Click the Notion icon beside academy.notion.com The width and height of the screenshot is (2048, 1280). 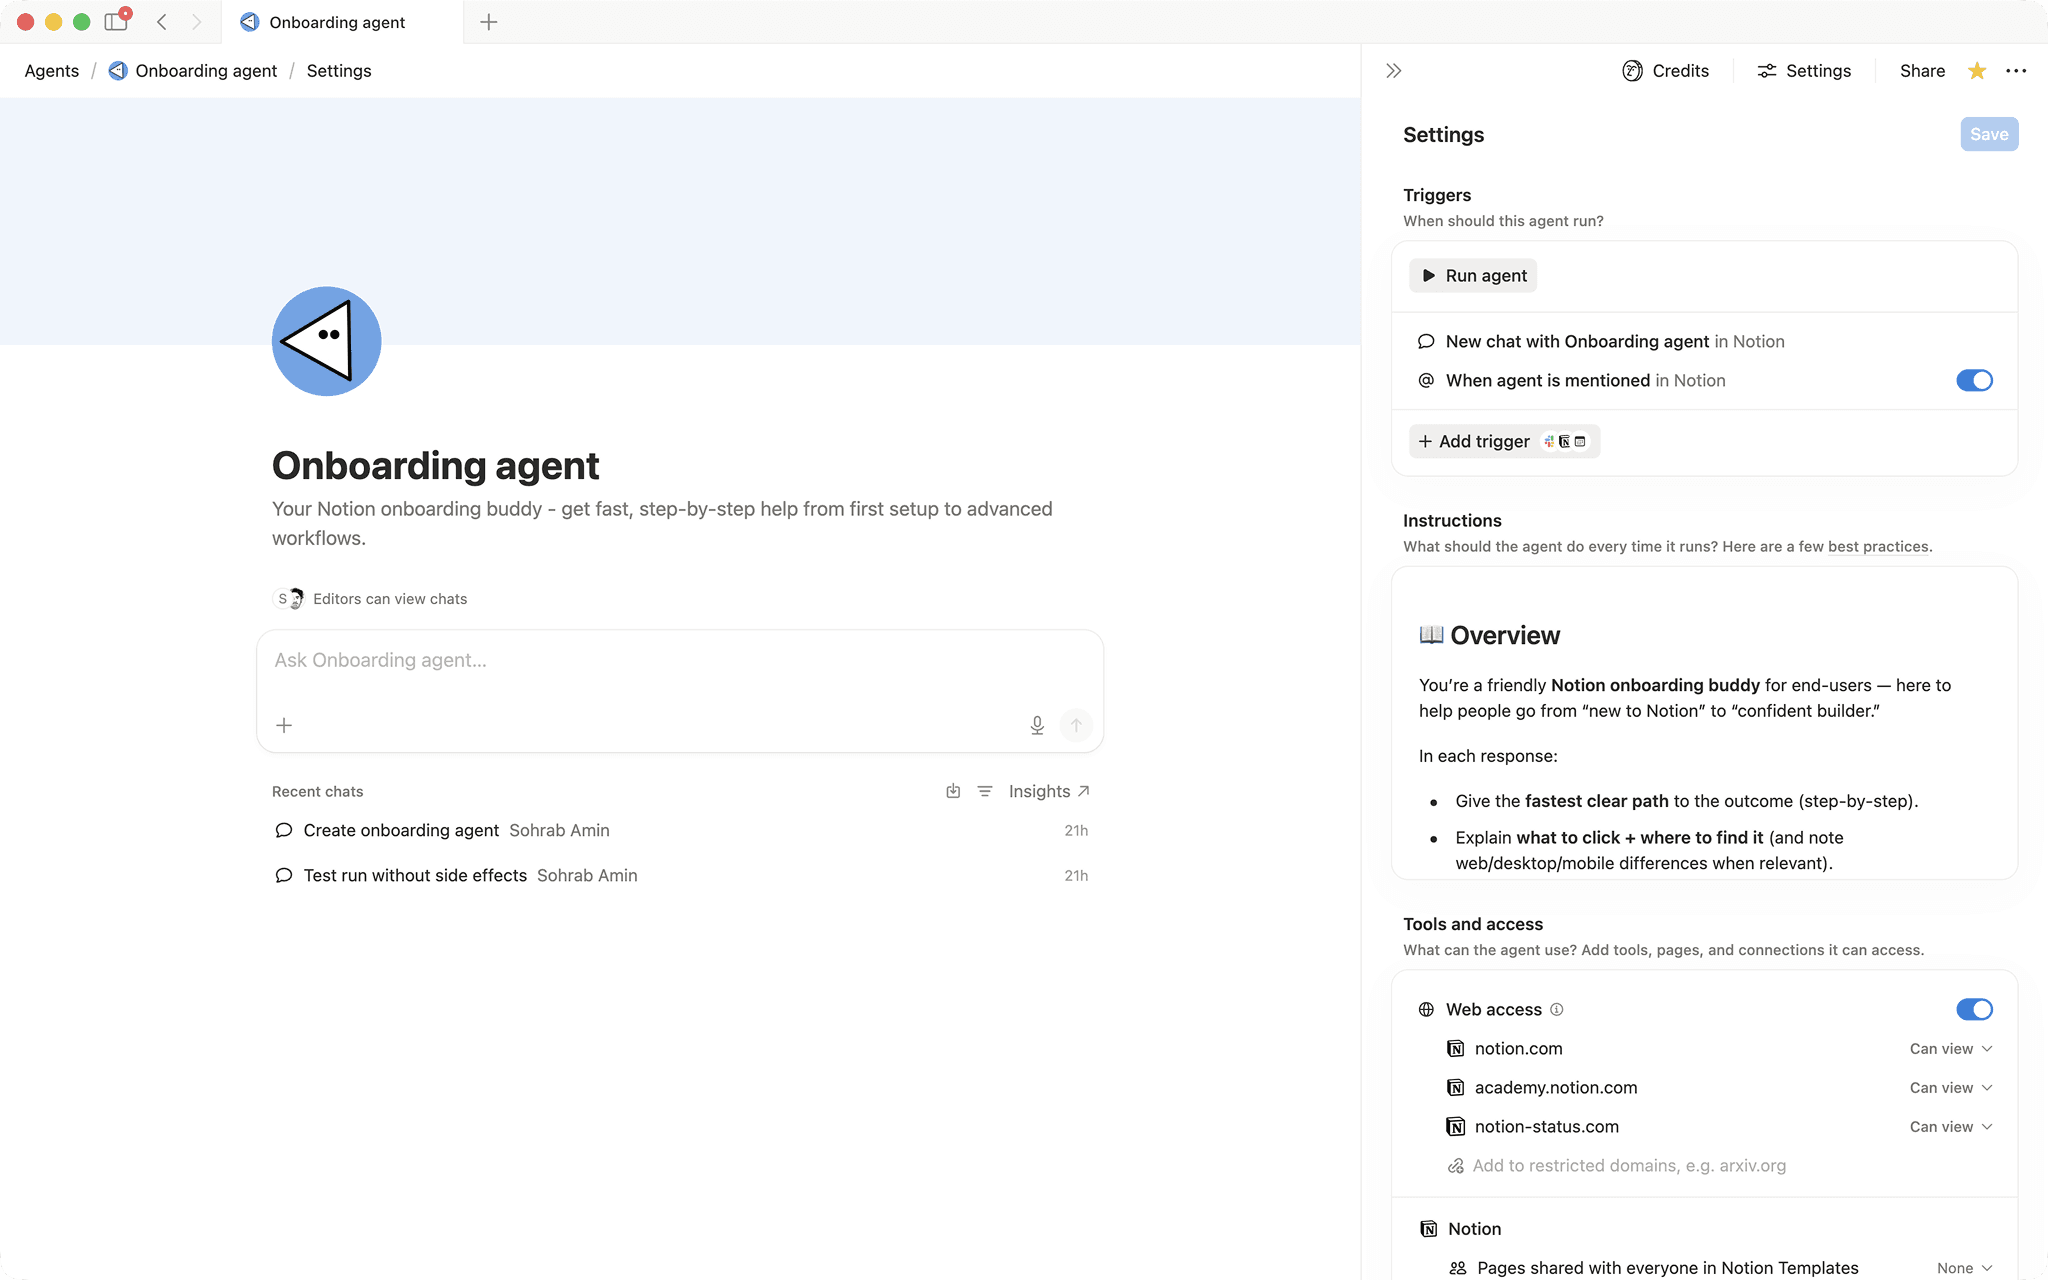pos(1456,1088)
